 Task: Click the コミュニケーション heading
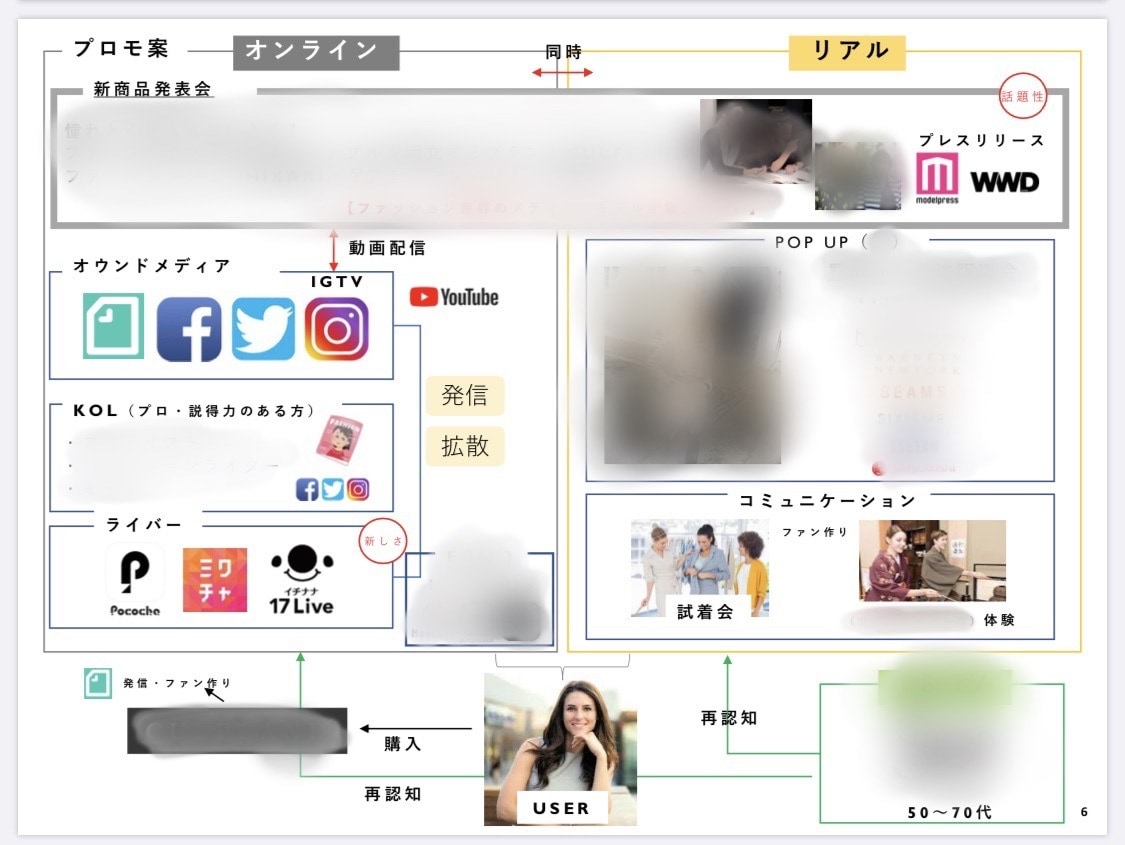click(x=827, y=500)
